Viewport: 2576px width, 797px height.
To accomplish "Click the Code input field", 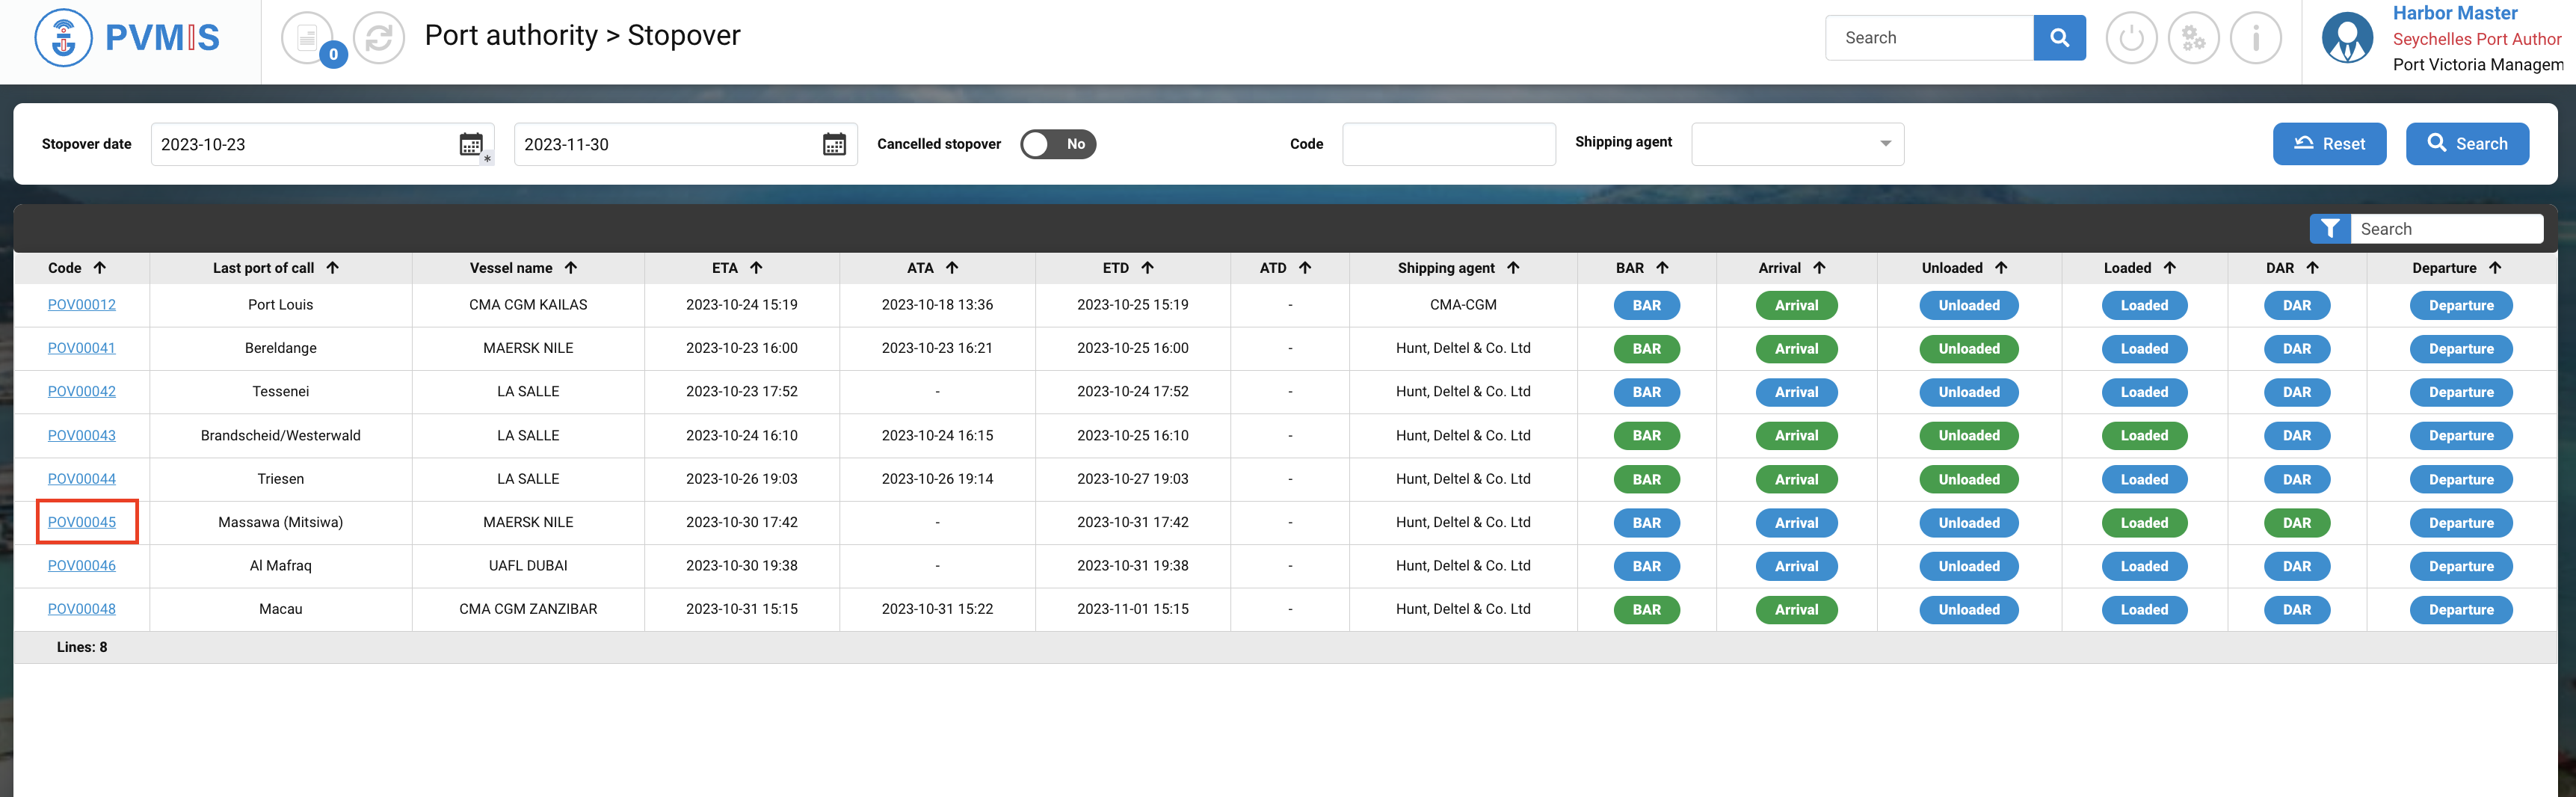I will (x=1448, y=144).
